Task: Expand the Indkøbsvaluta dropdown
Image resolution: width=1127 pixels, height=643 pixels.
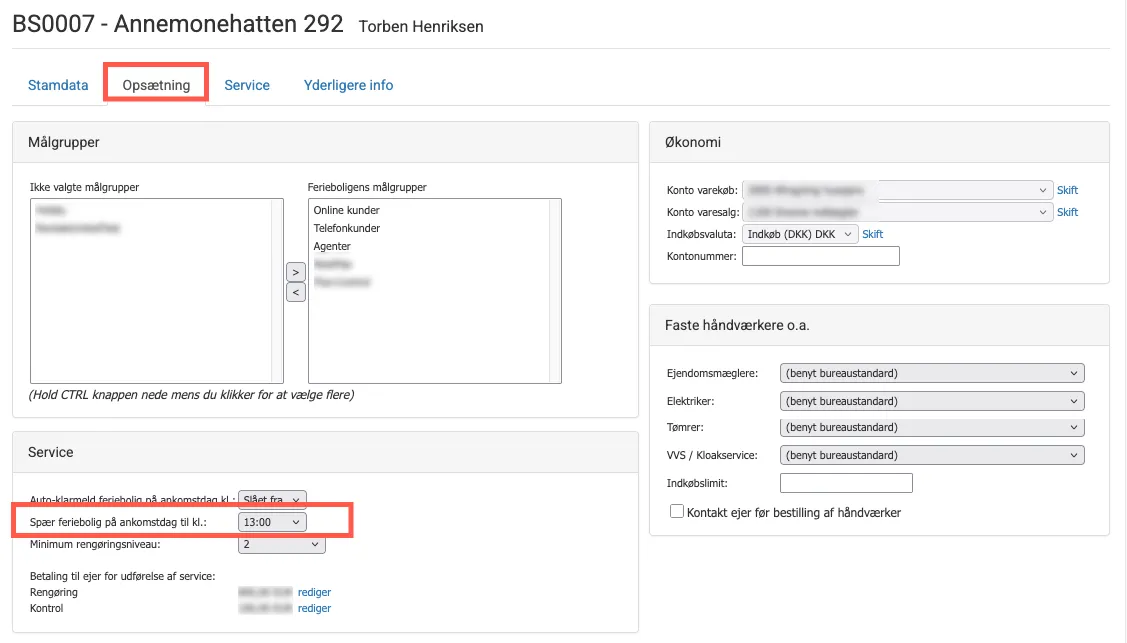Action: pos(799,234)
